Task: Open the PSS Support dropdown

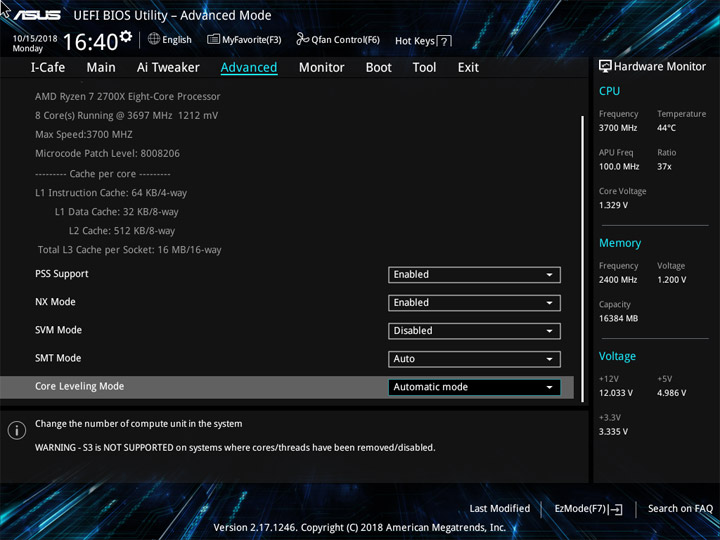Action: [x=474, y=275]
